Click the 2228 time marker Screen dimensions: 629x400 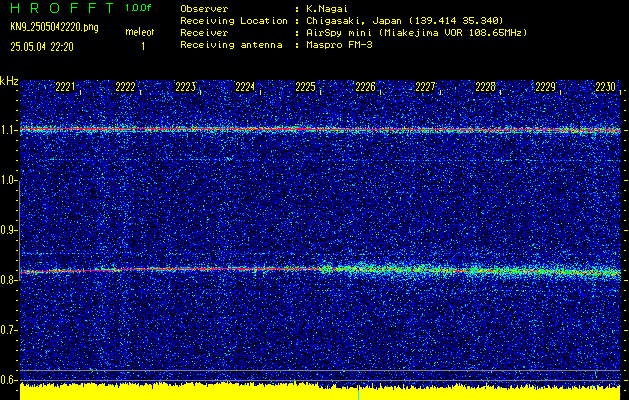coord(485,87)
